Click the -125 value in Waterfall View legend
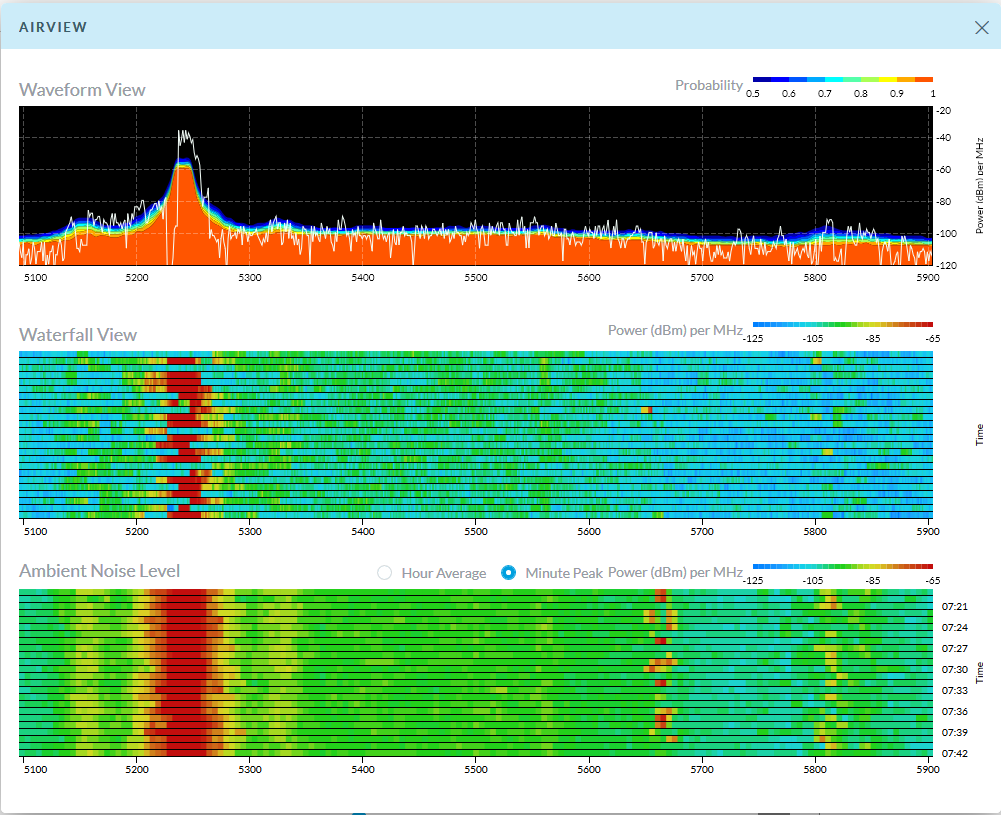The image size is (1001, 815). click(753, 339)
